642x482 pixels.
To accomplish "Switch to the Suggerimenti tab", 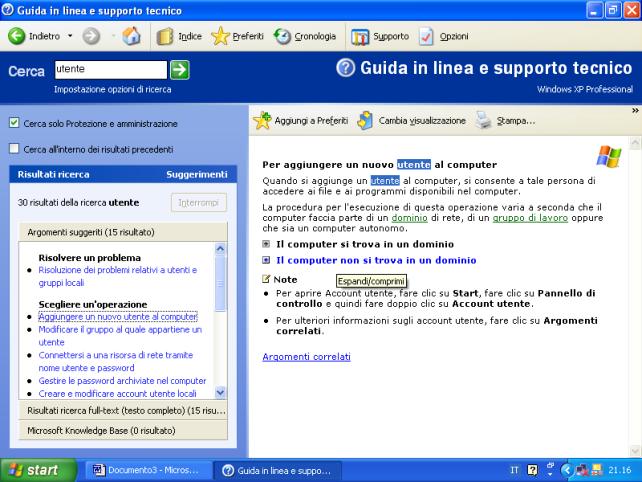I will 197,174.
